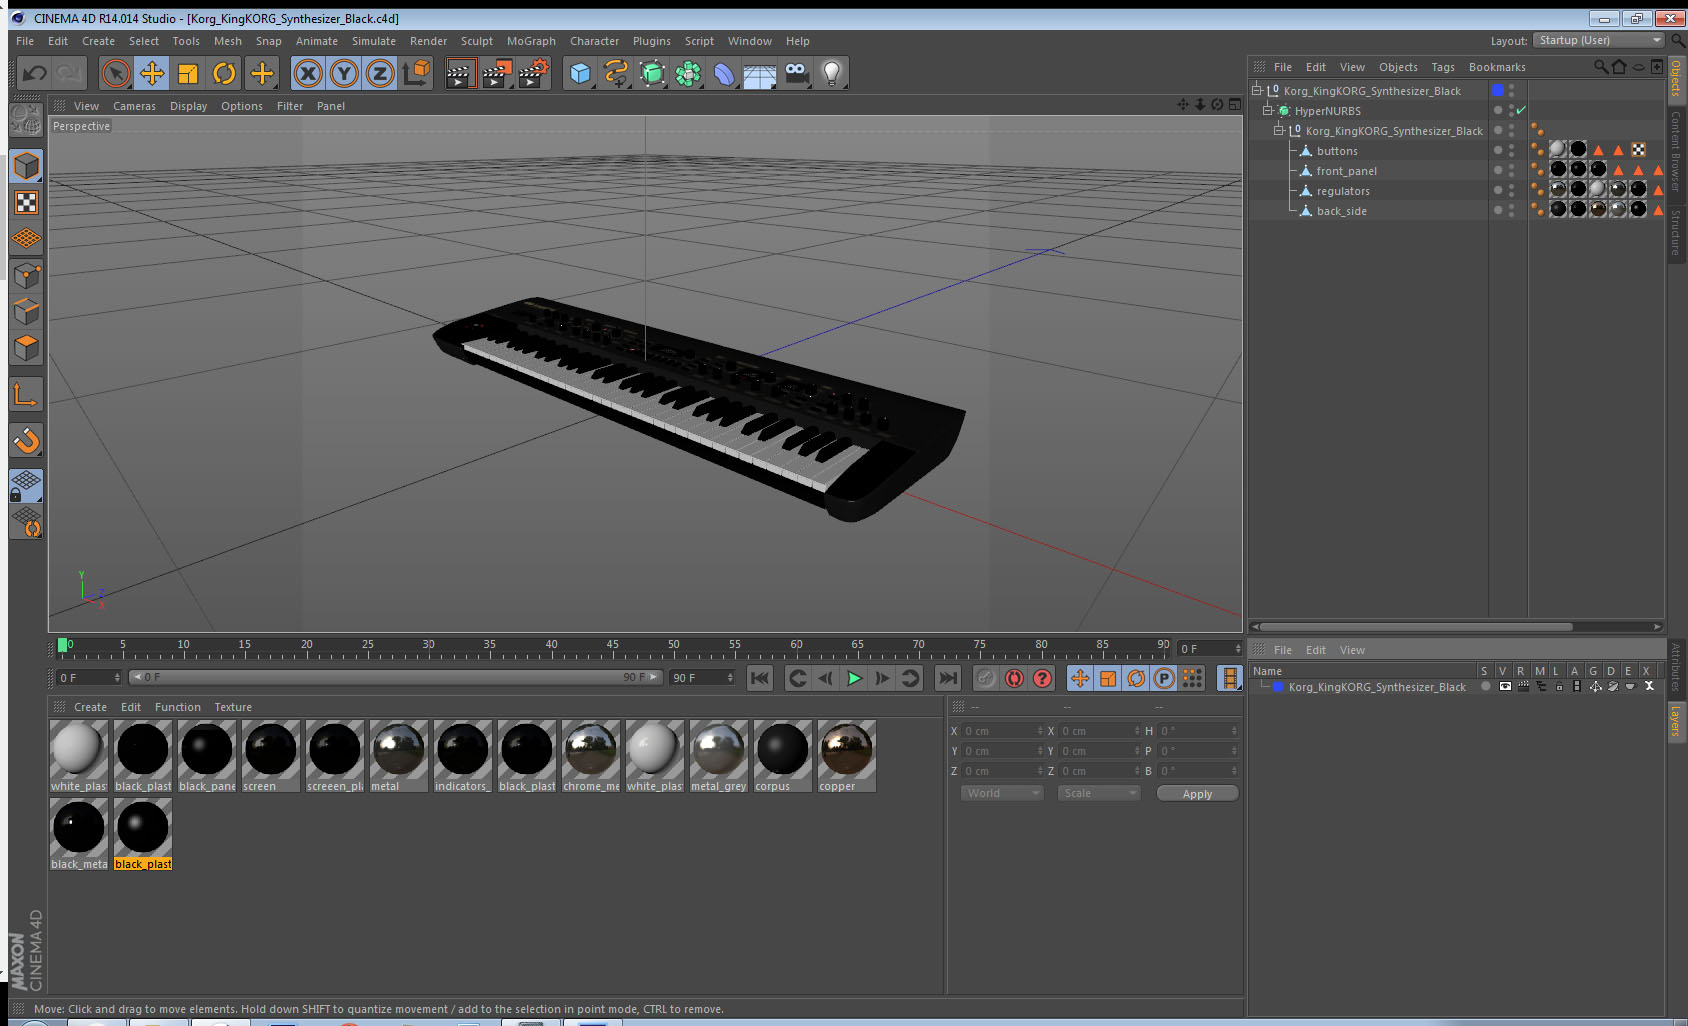Open Object Manager search magnifier
This screenshot has height=1026, width=1688.
pyautogui.click(x=1600, y=67)
